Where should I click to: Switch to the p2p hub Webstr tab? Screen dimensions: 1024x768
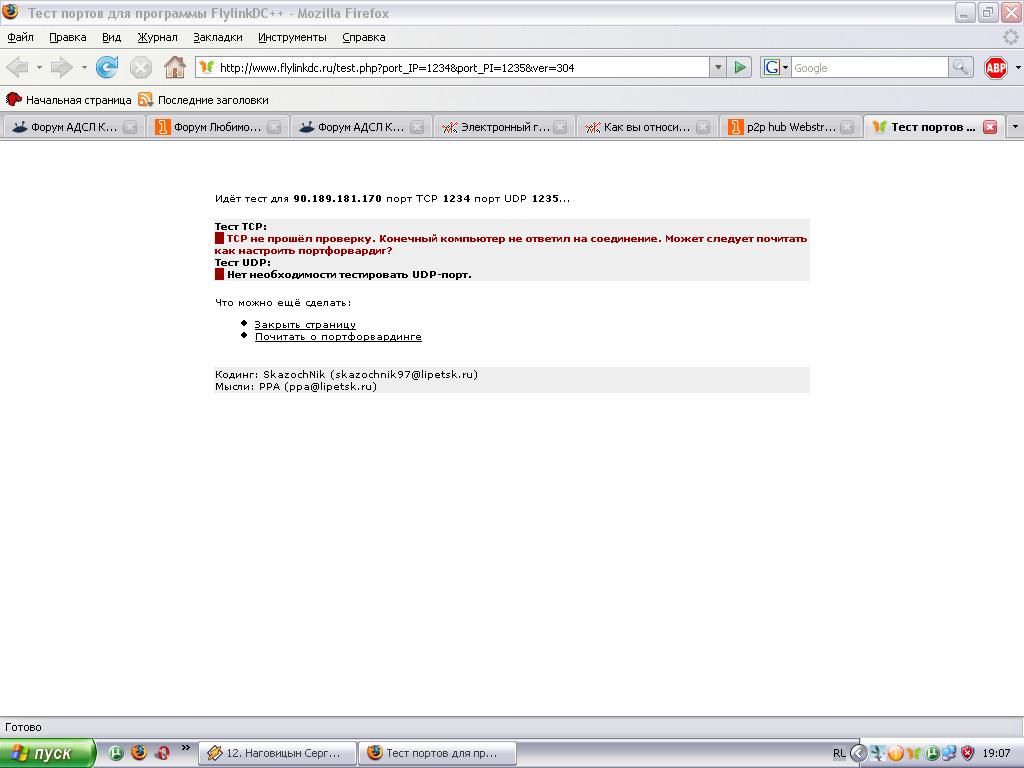pos(780,127)
